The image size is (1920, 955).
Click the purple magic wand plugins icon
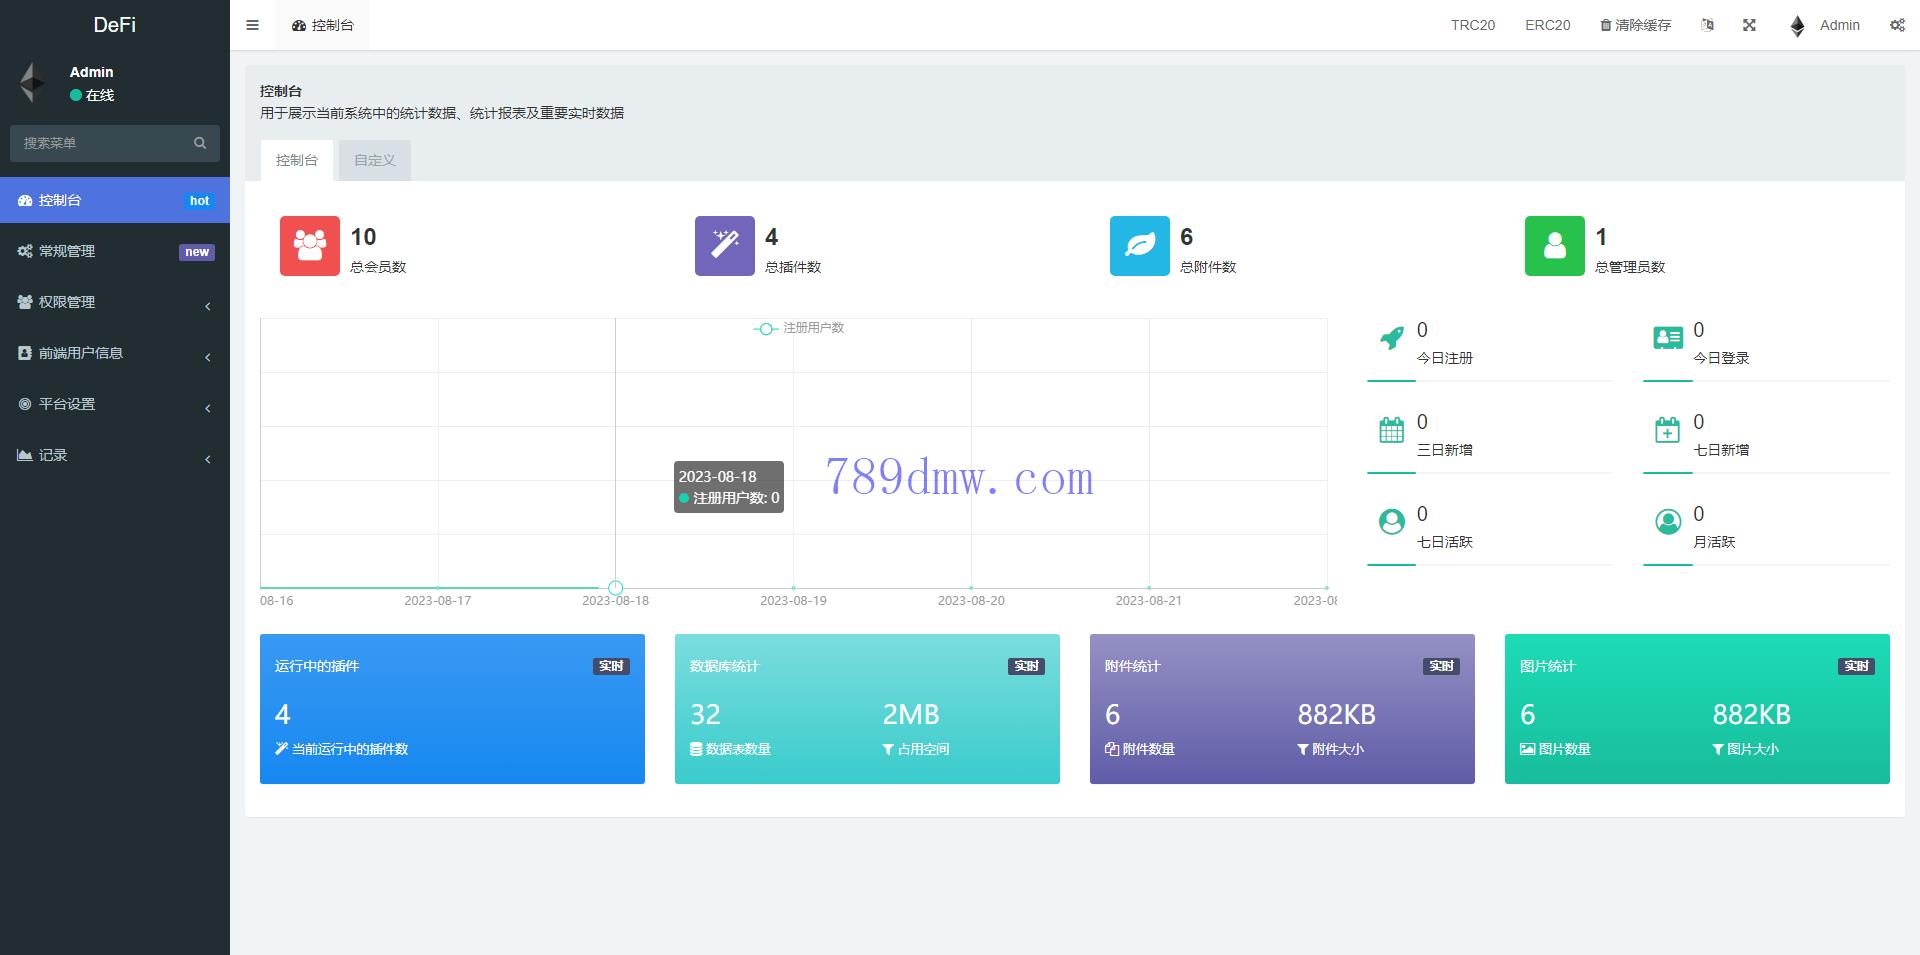pos(724,246)
